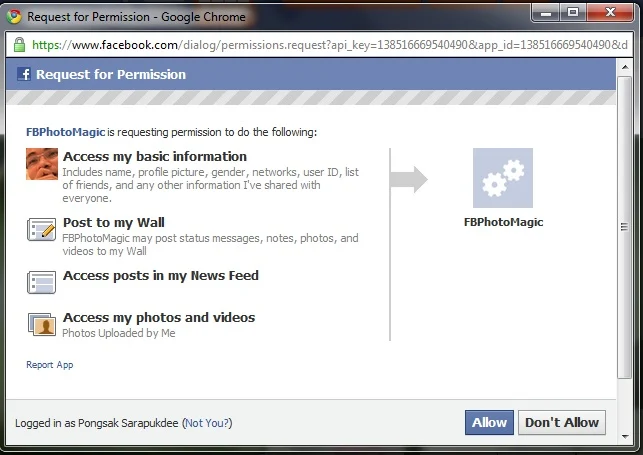Click the green SSL padlock icon

[x=19, y=45]
